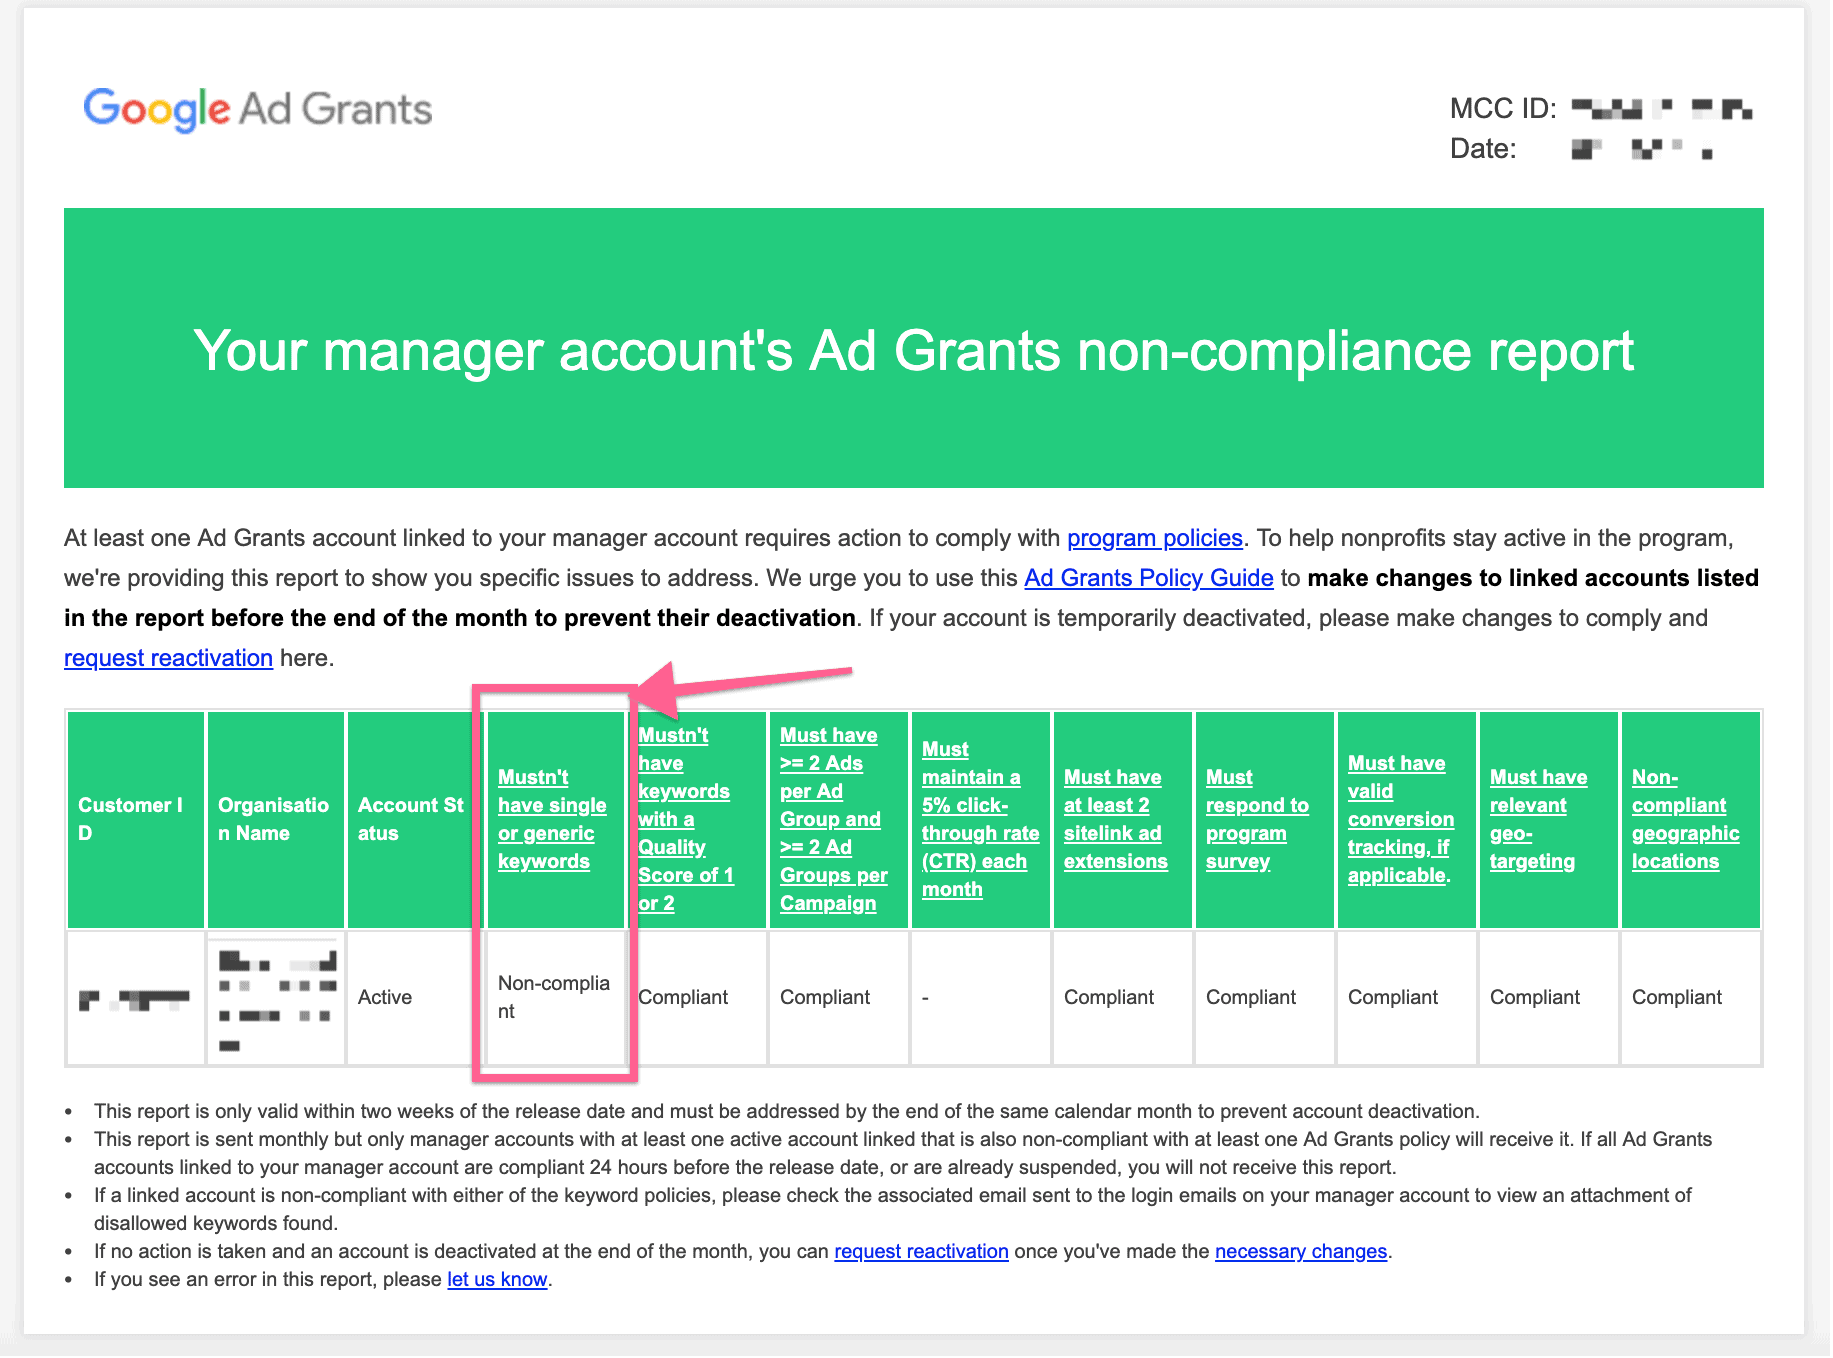The height and width of the screenshot is (1358, 1833).
Task: Open the 5% click-through rate policy link
Action: coord(979,819)
